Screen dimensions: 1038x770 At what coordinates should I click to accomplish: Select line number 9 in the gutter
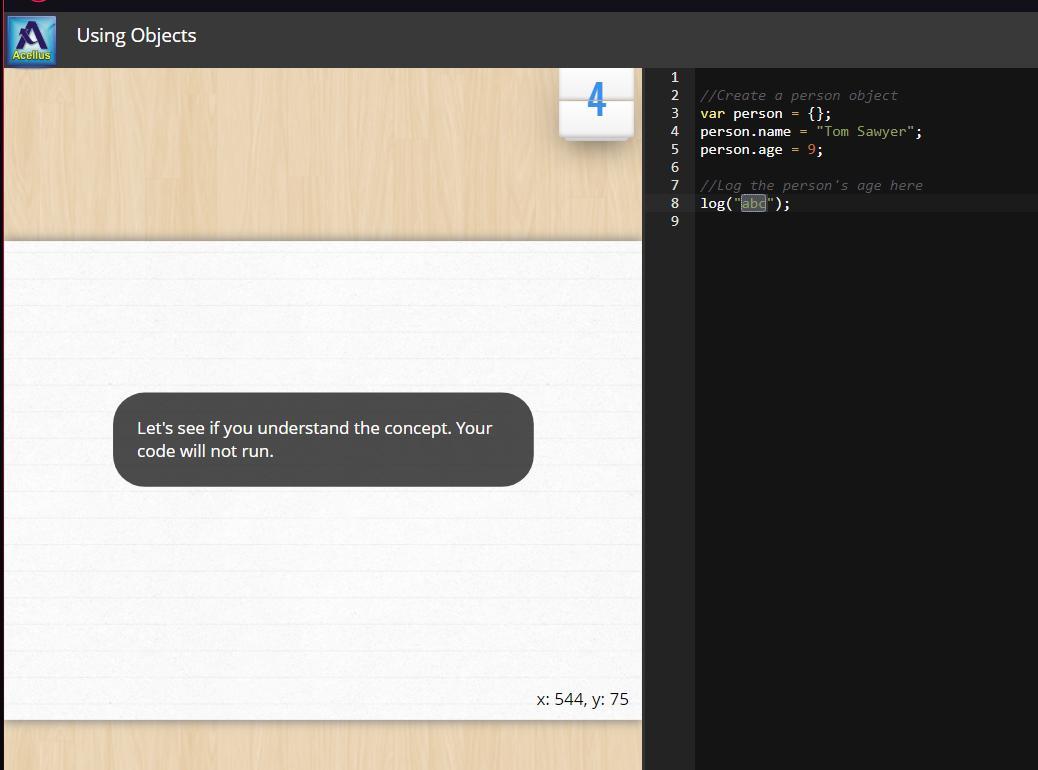click(x=675, y=222)
